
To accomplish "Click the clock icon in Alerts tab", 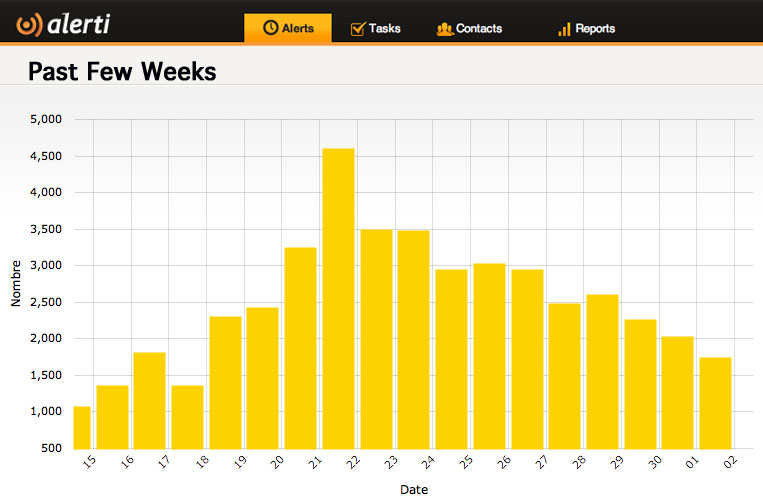I will (x=270, y=28).
